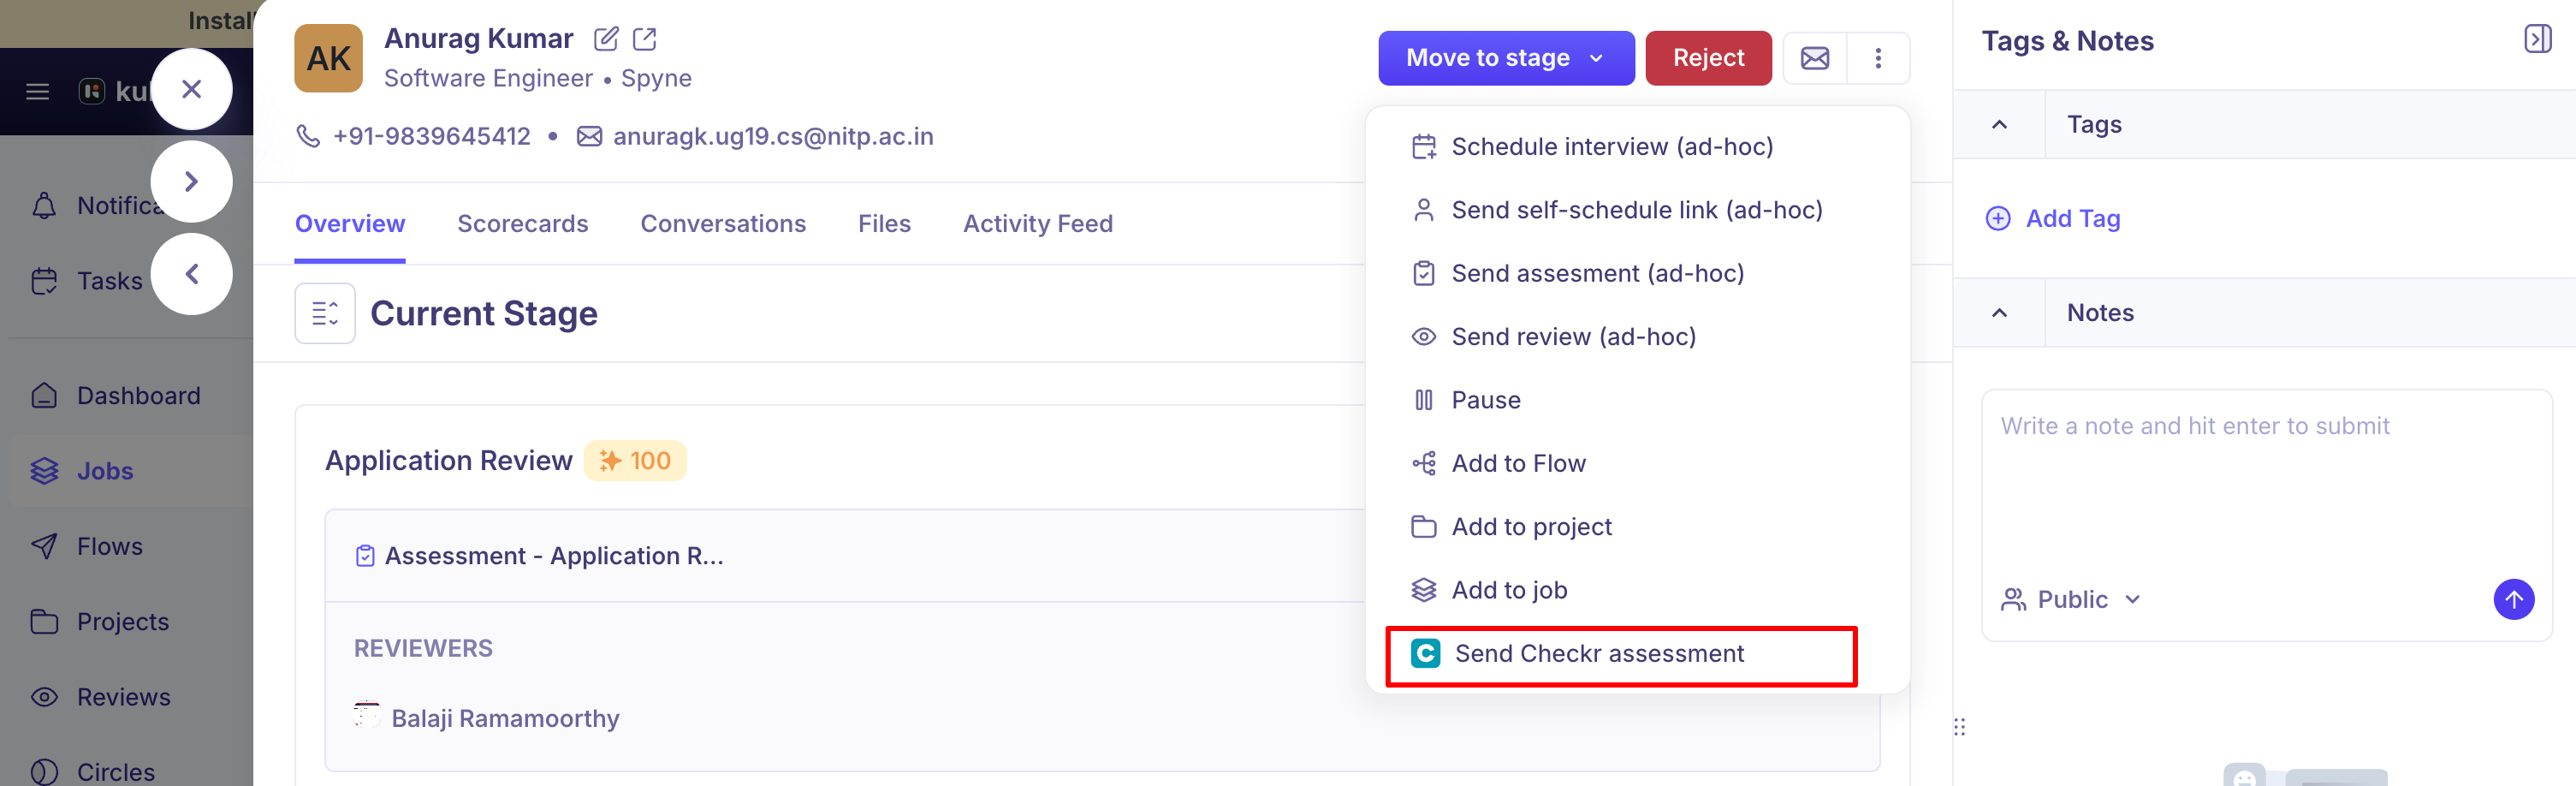The width and height of the screenshot is (2576, 786).
Task: Collapse the Tags section
Action: point(1998,124)
